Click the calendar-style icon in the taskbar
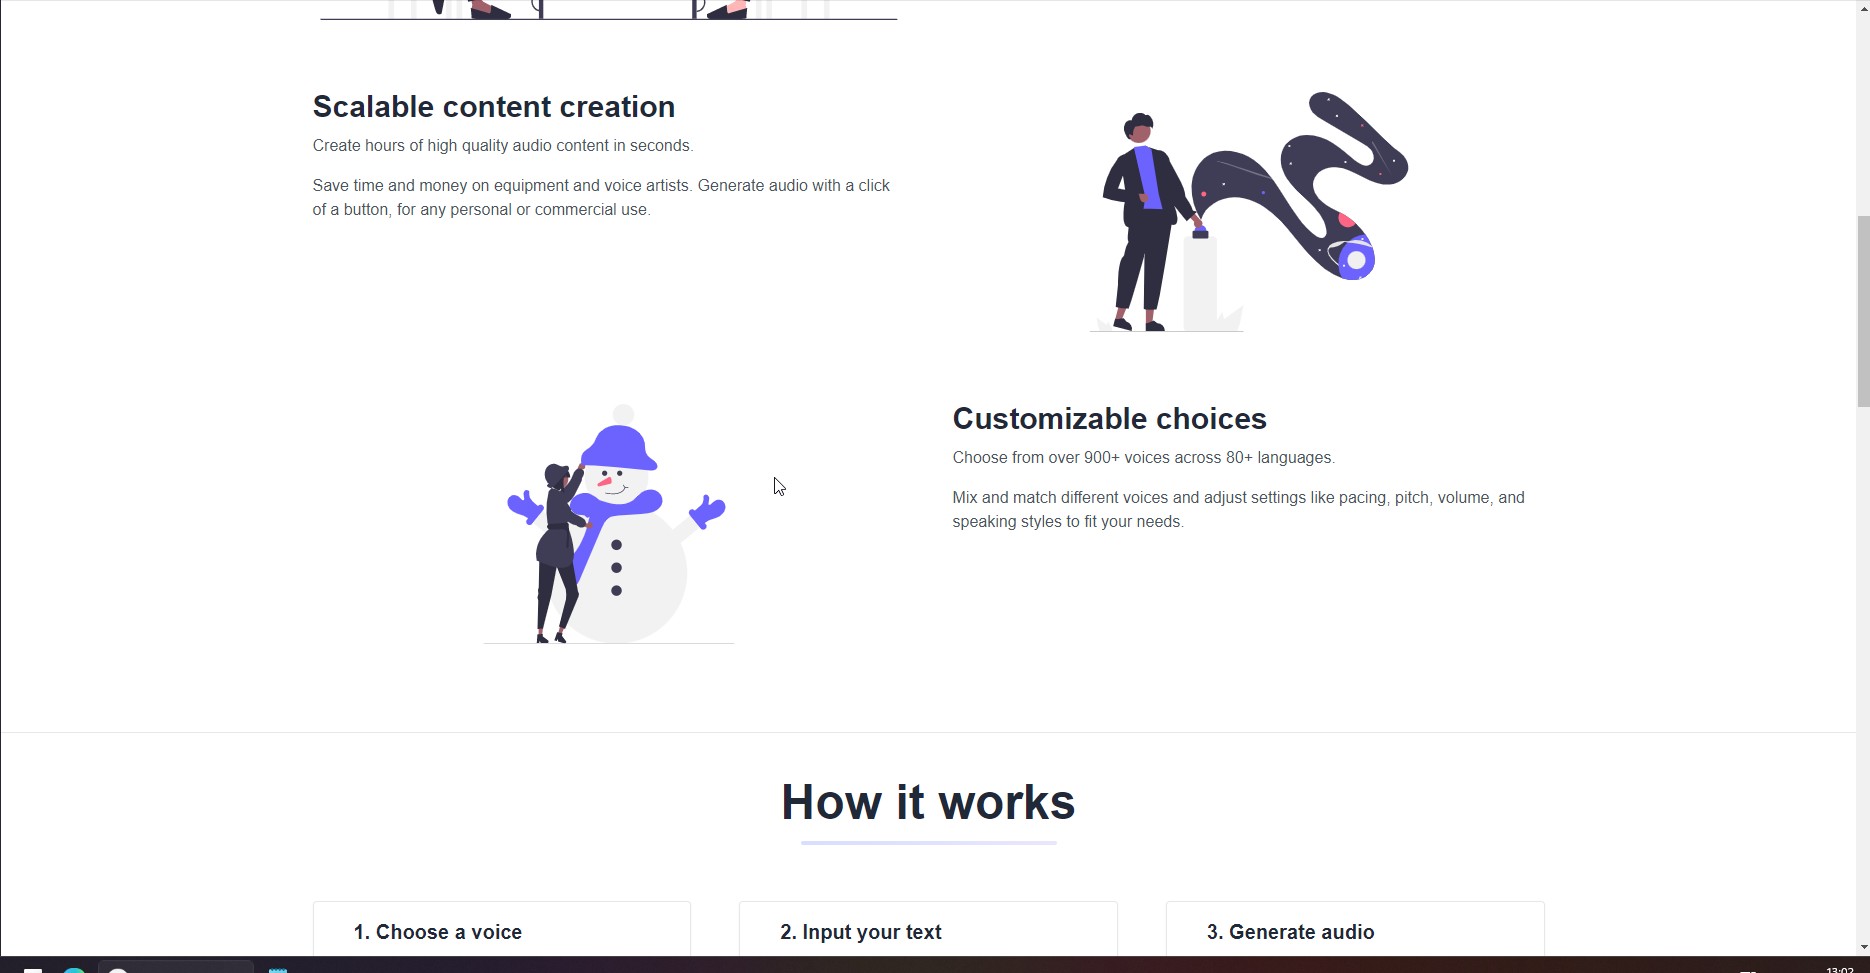Screen dimensions: 1870x973 278,968
